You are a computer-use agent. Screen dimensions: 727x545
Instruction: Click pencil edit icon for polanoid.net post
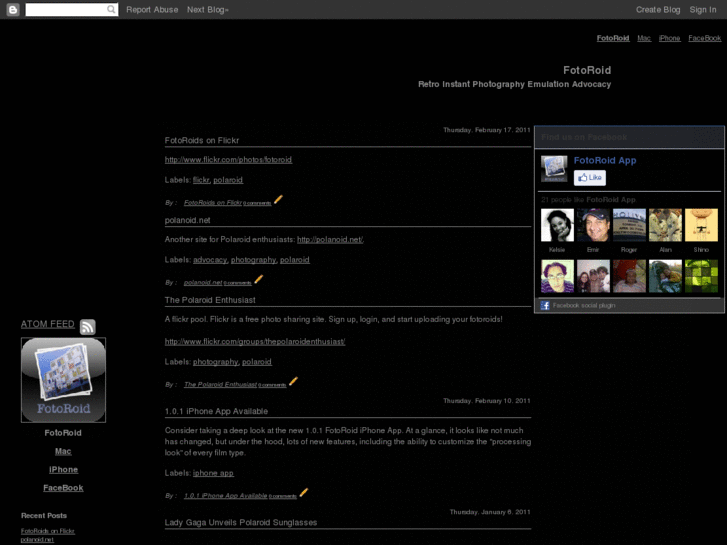259,279
